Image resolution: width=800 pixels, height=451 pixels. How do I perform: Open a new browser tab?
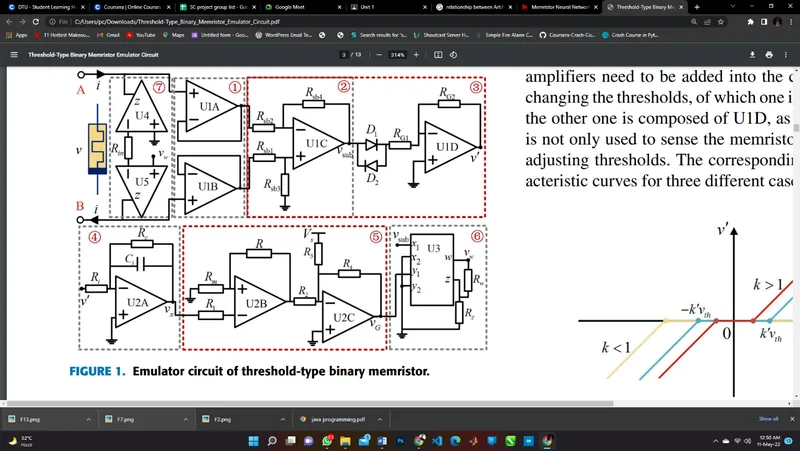pos(697,7)
